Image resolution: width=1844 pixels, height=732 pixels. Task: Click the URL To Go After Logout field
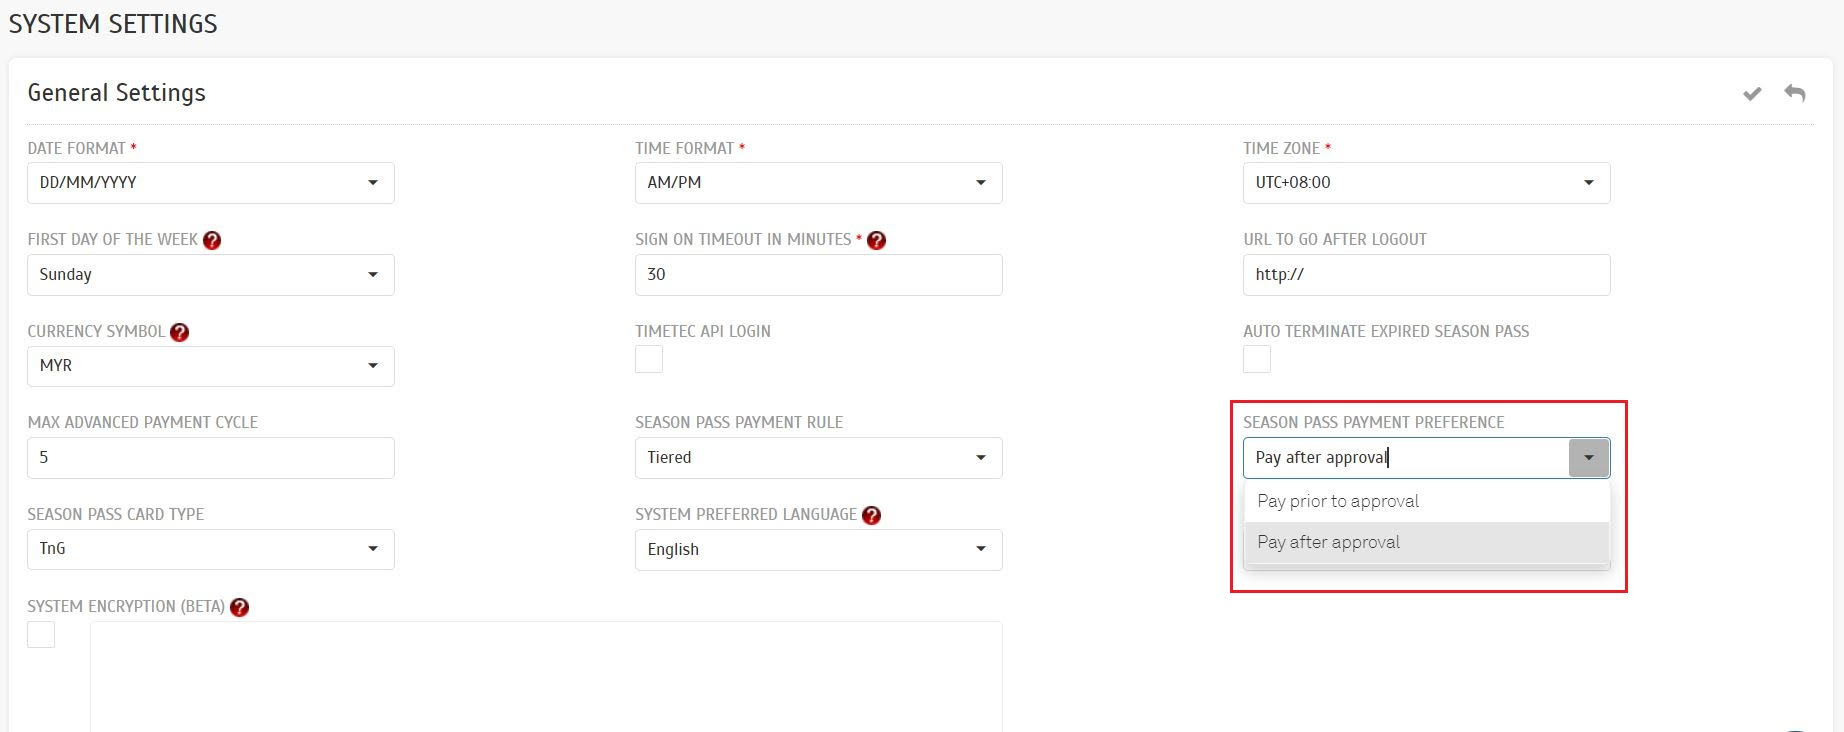pos(1426,275)
